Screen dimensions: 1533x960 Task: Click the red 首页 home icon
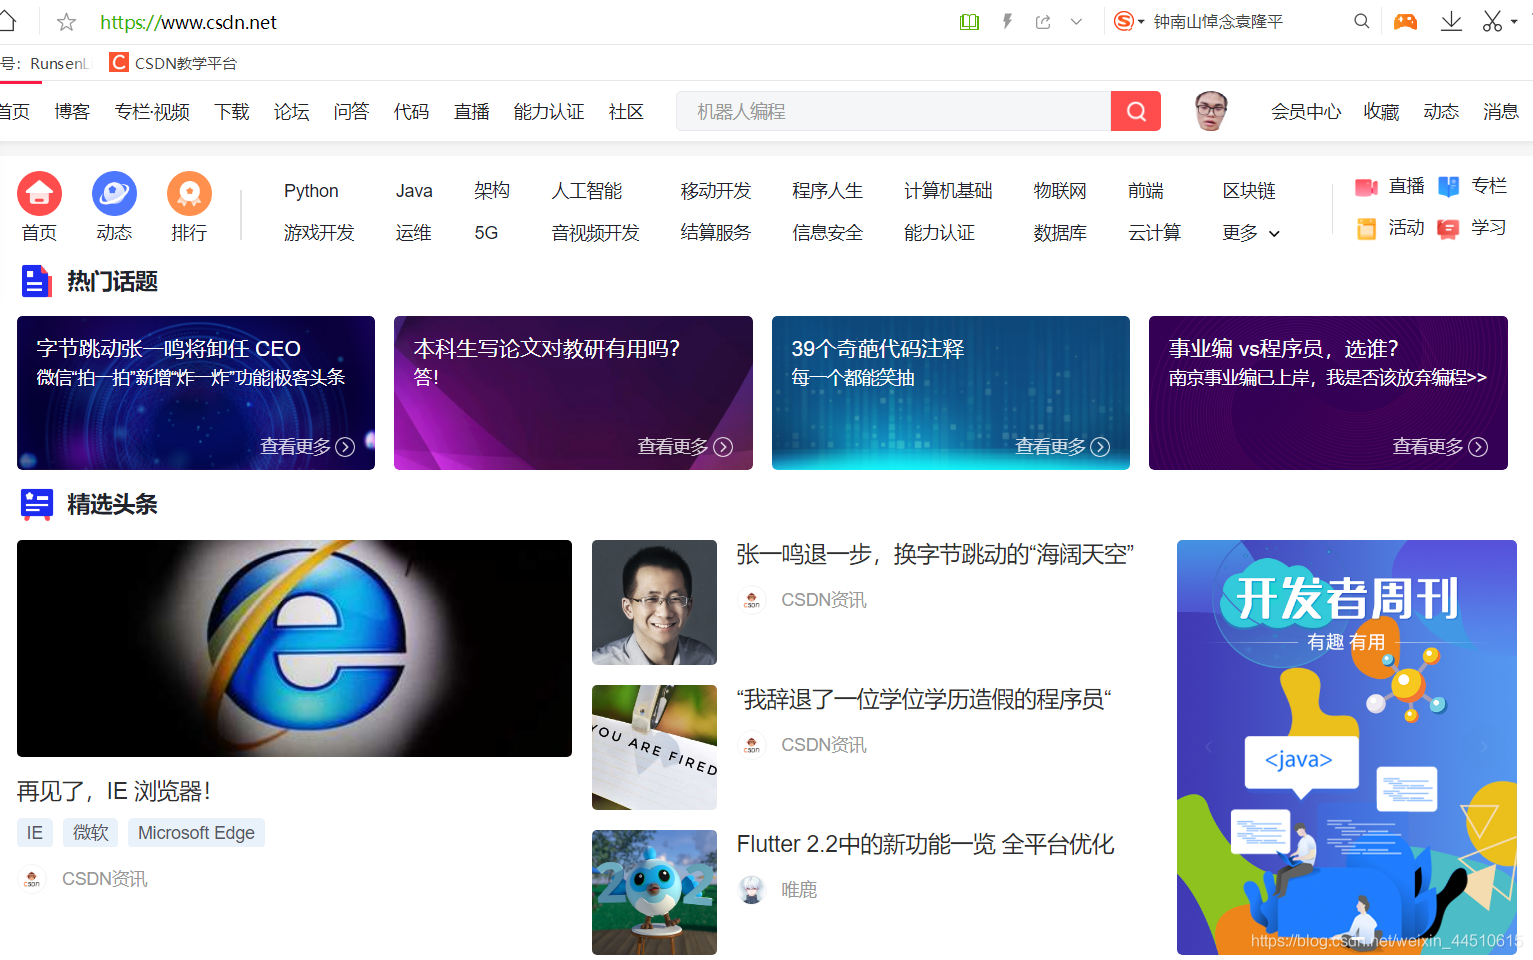click(x=39, y=193)
